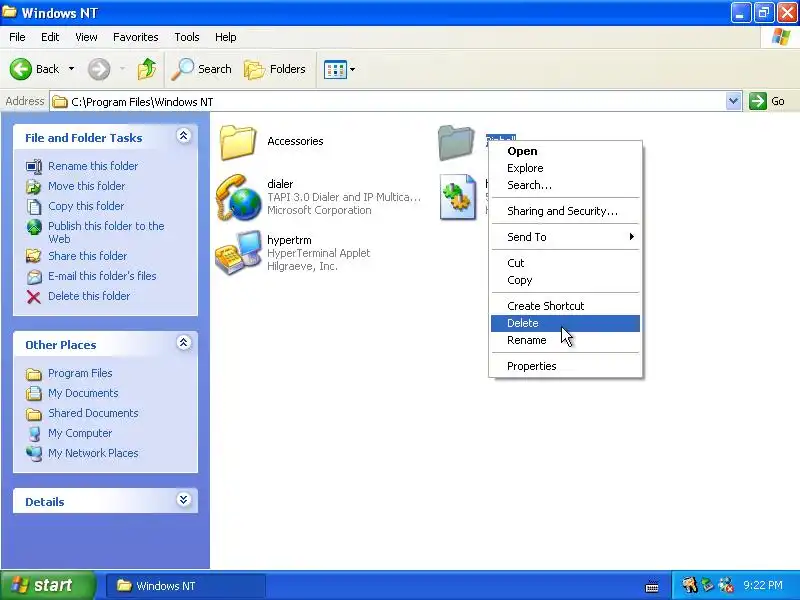
Task: Collapse the File and Folder Tasks panel
Action: [184, 136]
